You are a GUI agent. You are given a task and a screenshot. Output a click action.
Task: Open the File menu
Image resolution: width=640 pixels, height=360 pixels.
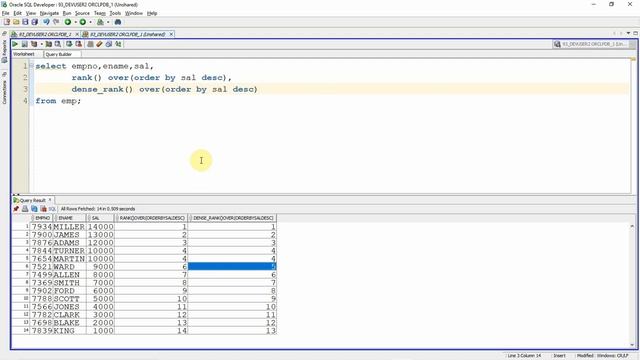[x=5, y=13]
